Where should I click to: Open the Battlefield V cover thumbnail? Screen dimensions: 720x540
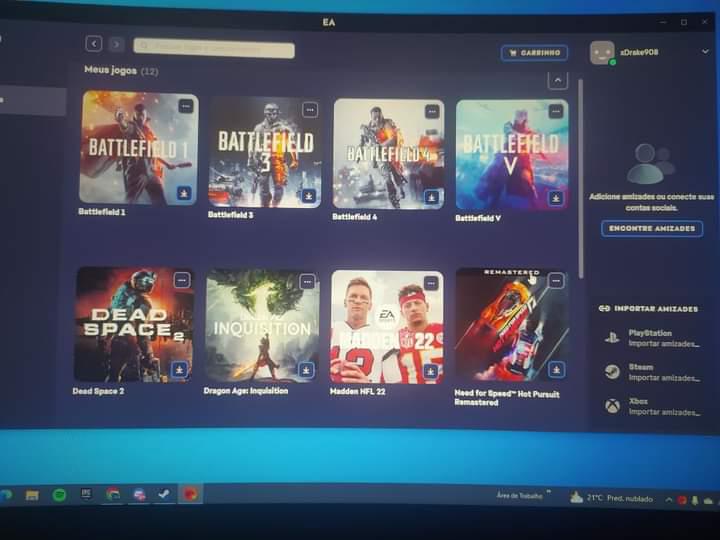(512, 155)
